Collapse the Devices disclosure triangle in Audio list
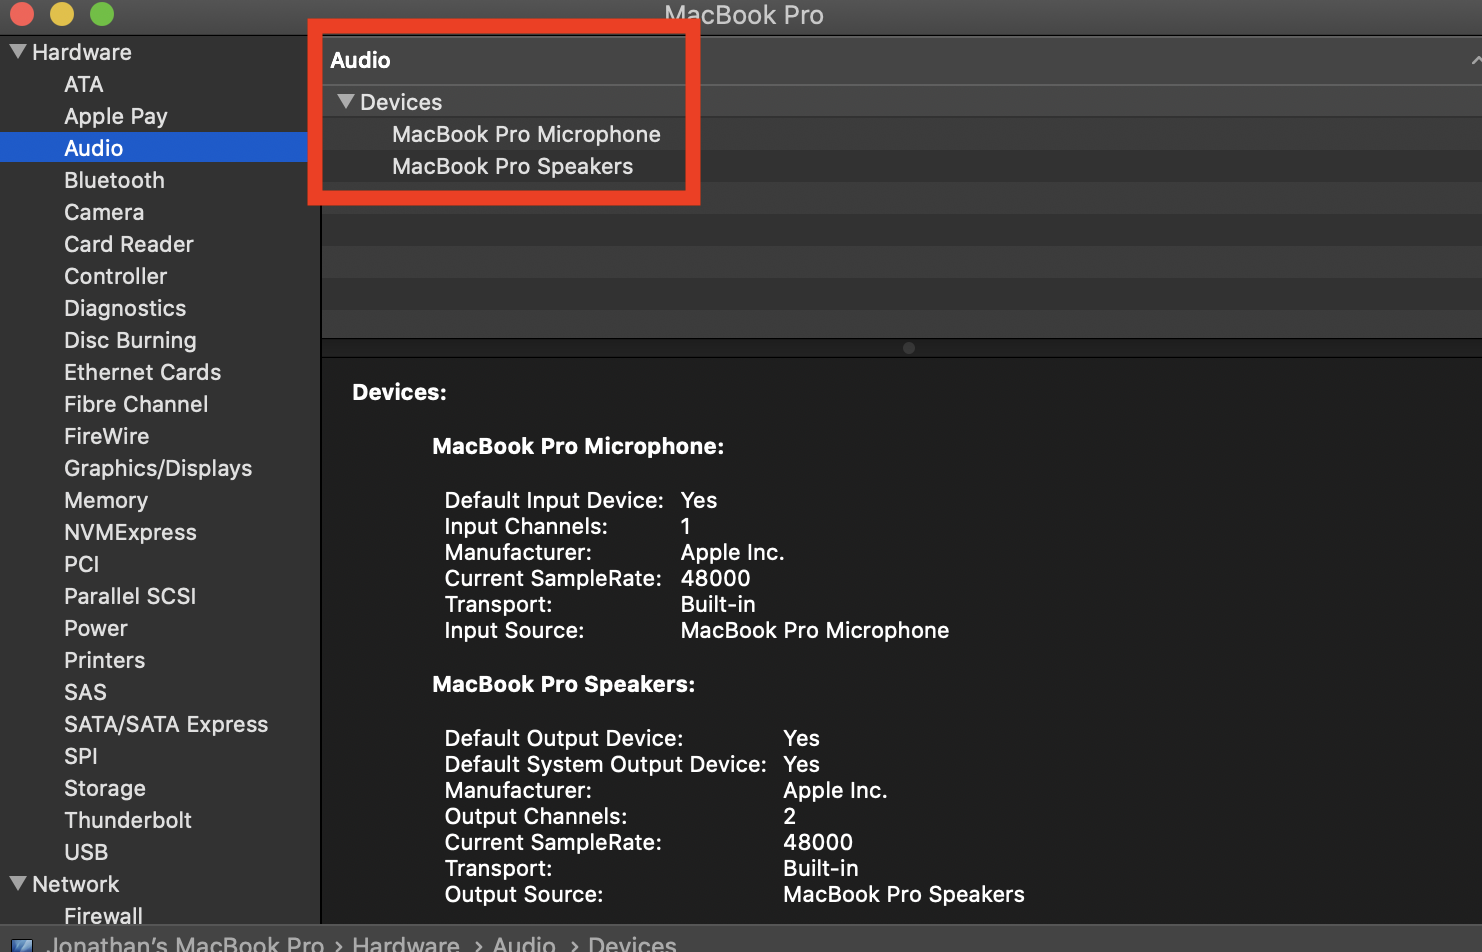The height and width of the screenshot is (952, 1482). [346, 101]
